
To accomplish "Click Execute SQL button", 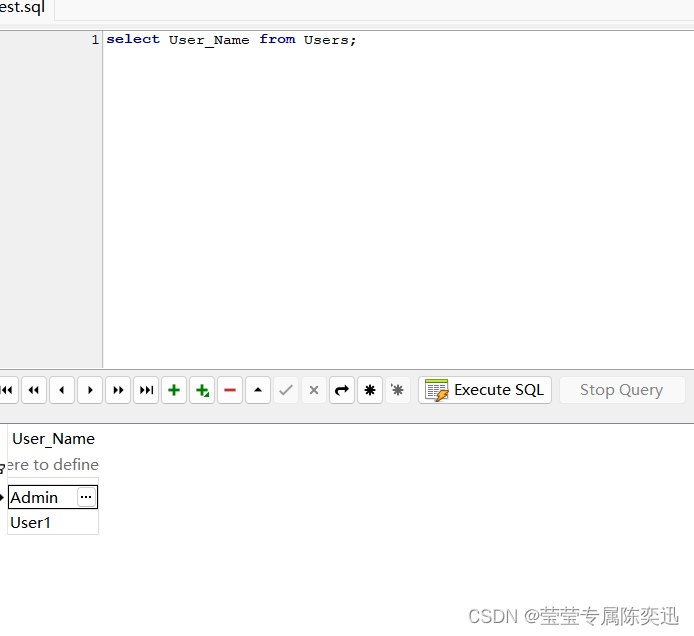I will (485, 390).
